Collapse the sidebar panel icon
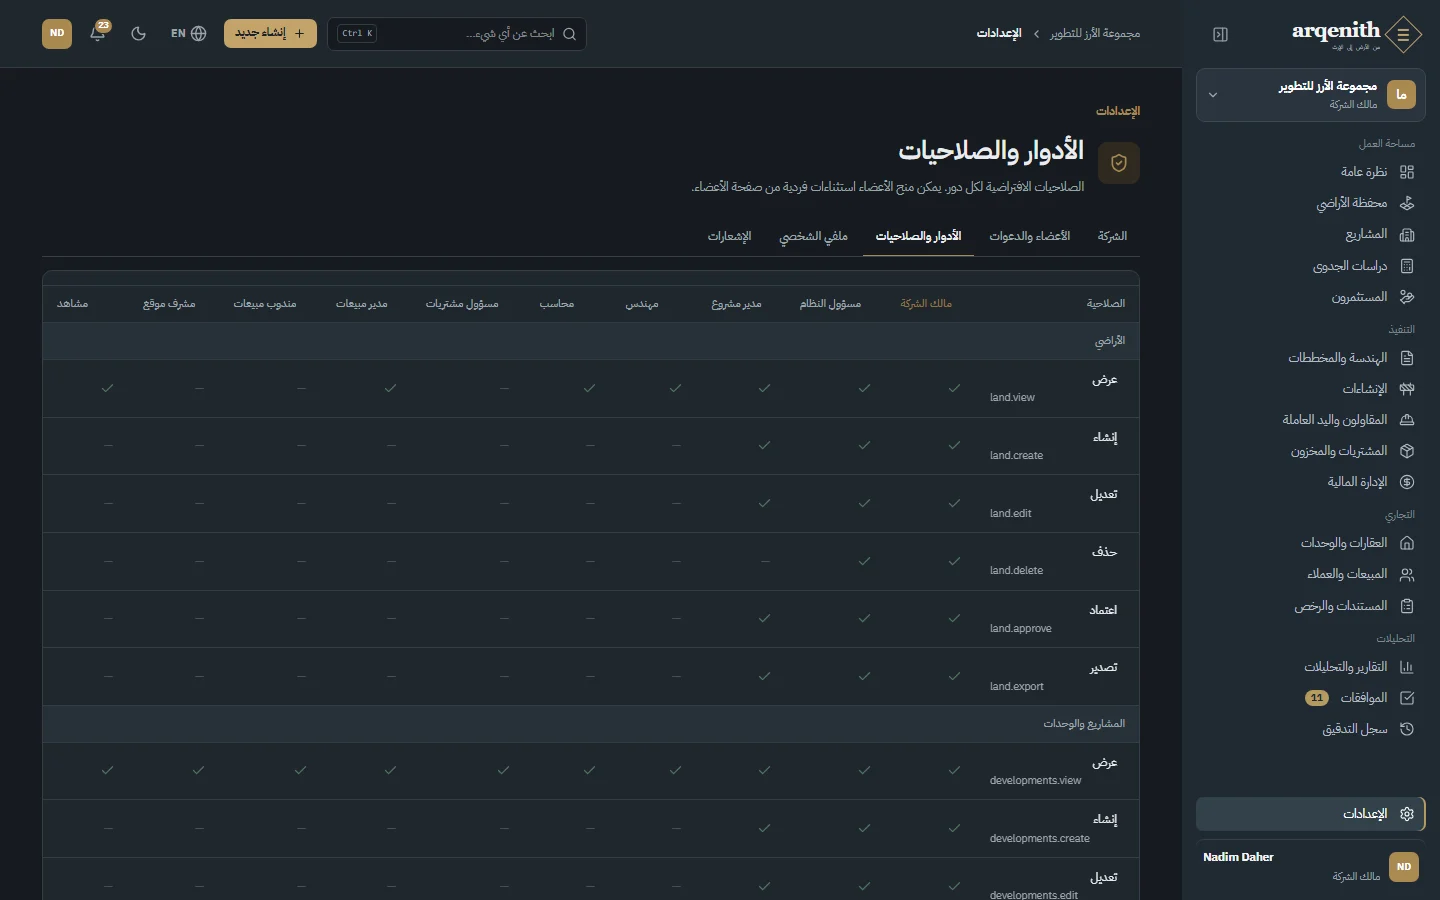 (1220, 34)
